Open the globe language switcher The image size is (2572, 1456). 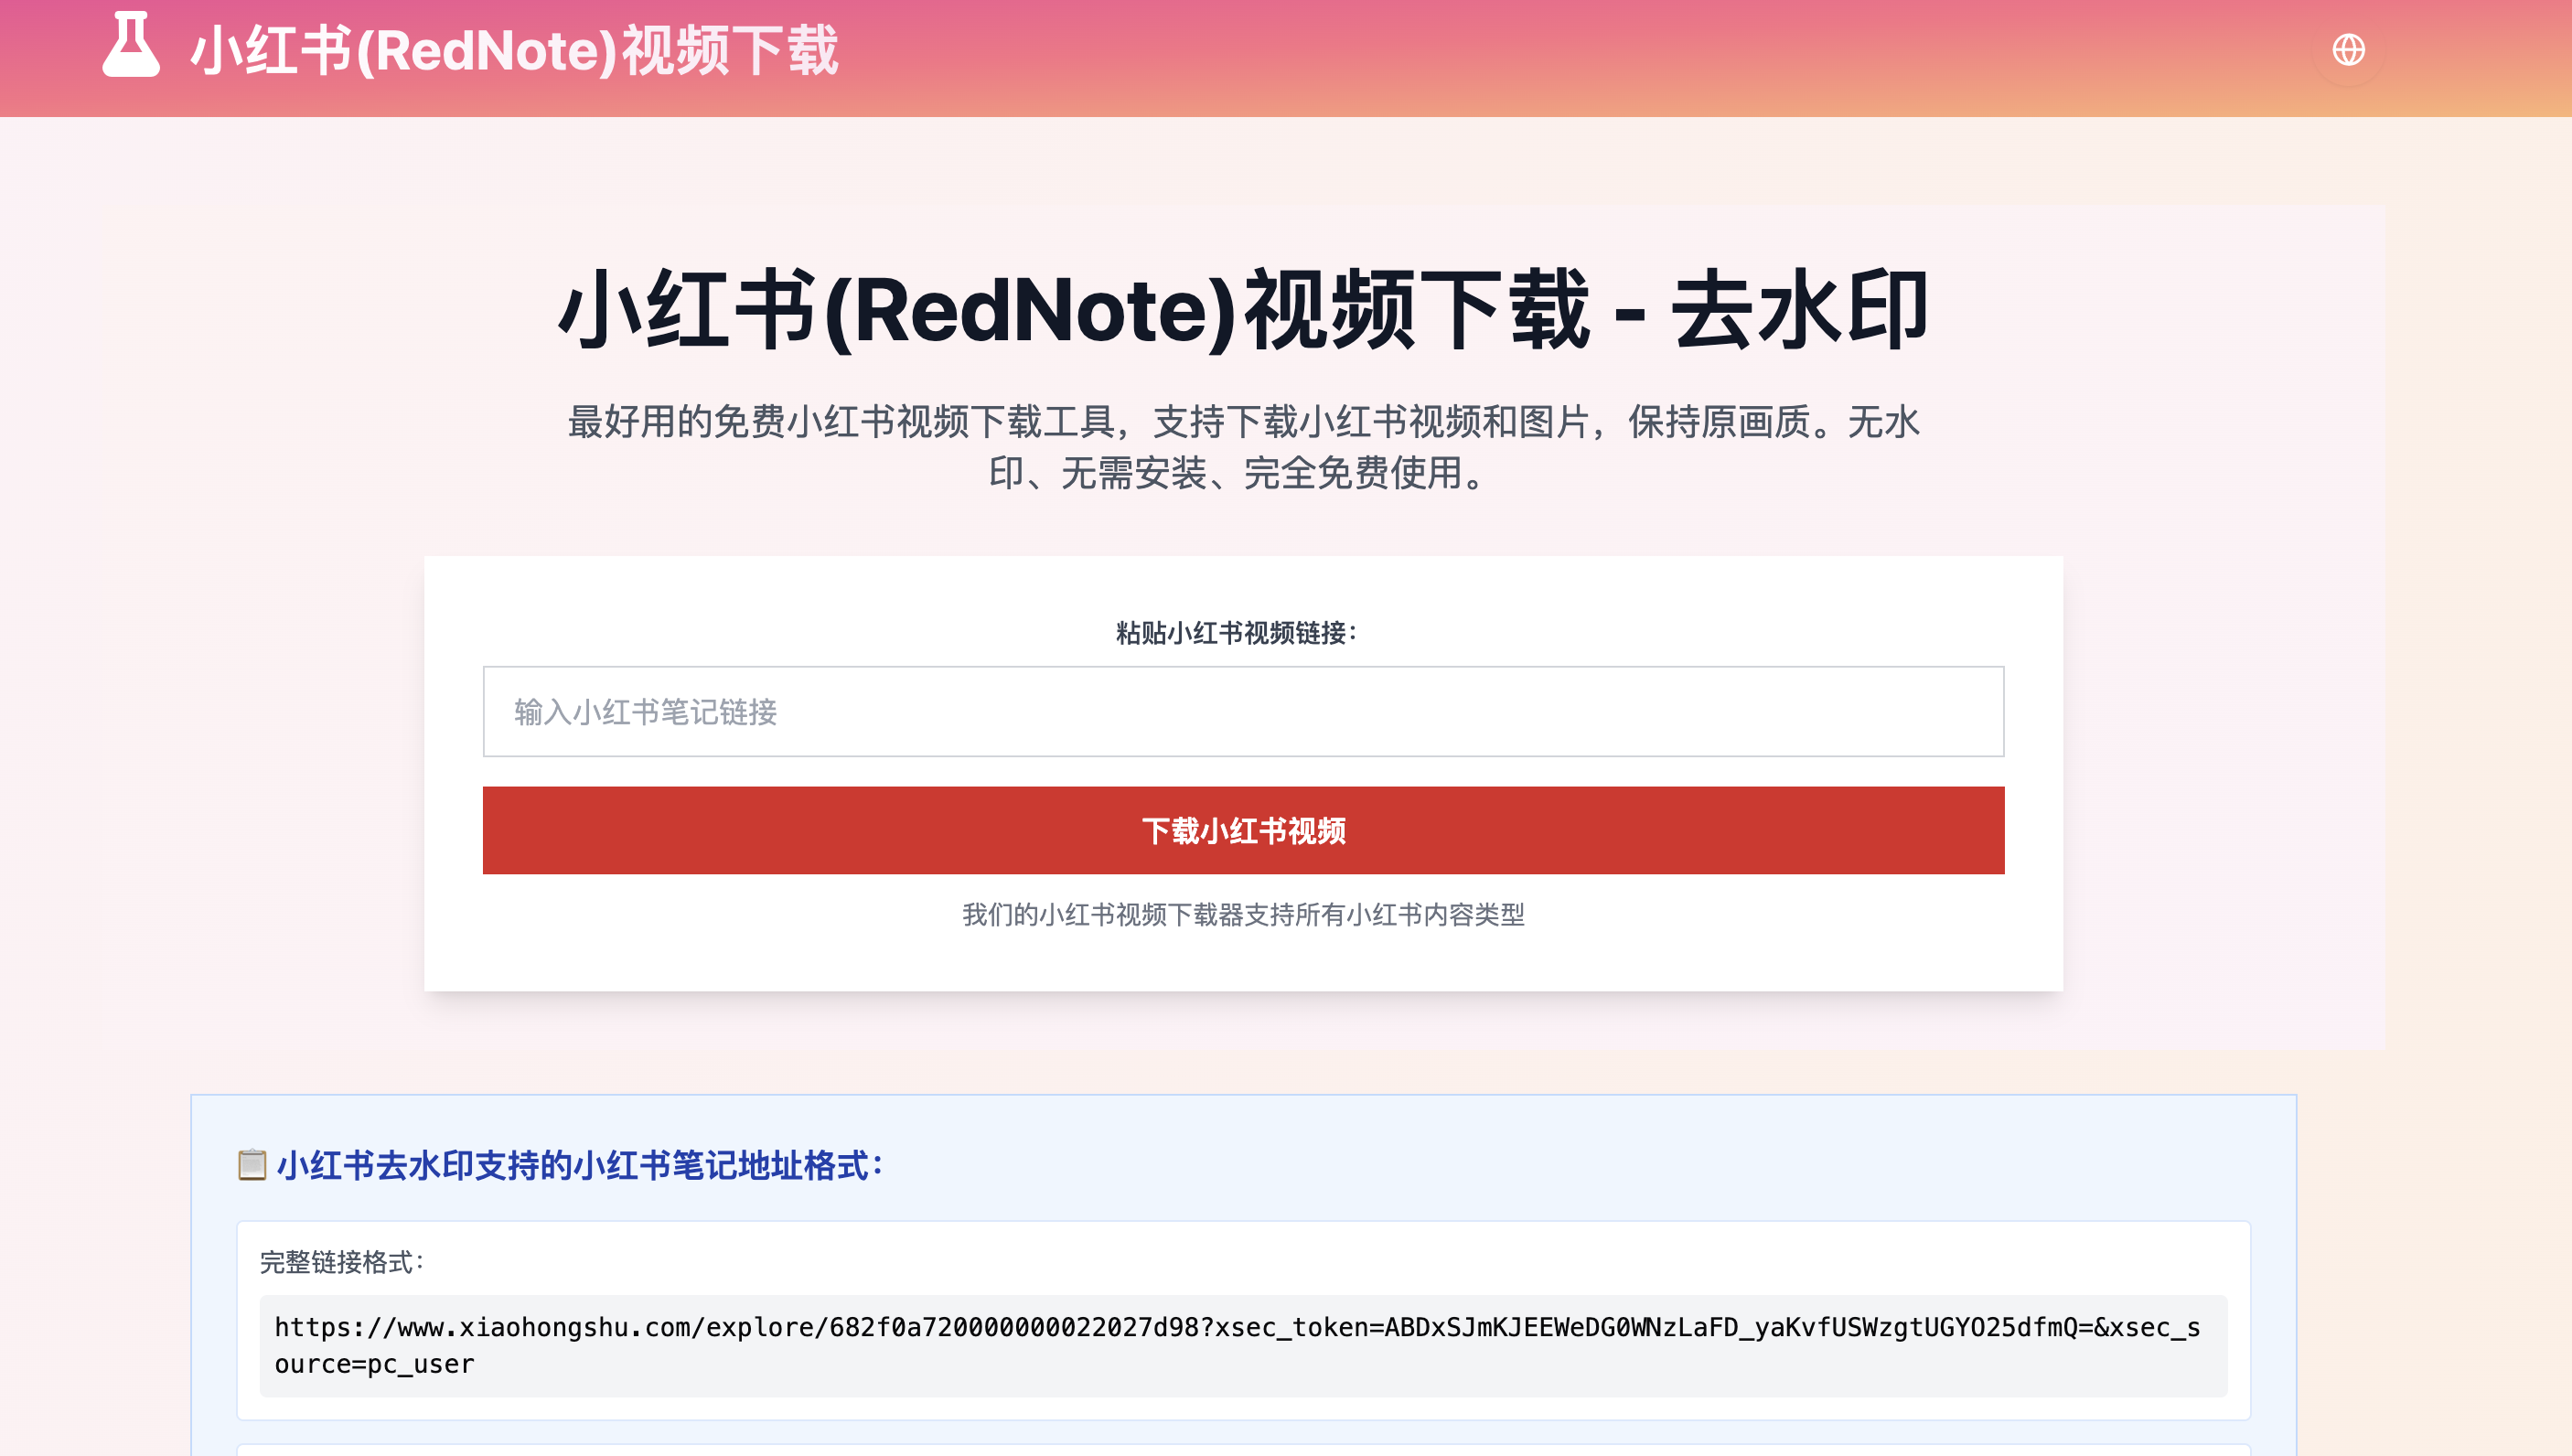[x=2348, y=49]
